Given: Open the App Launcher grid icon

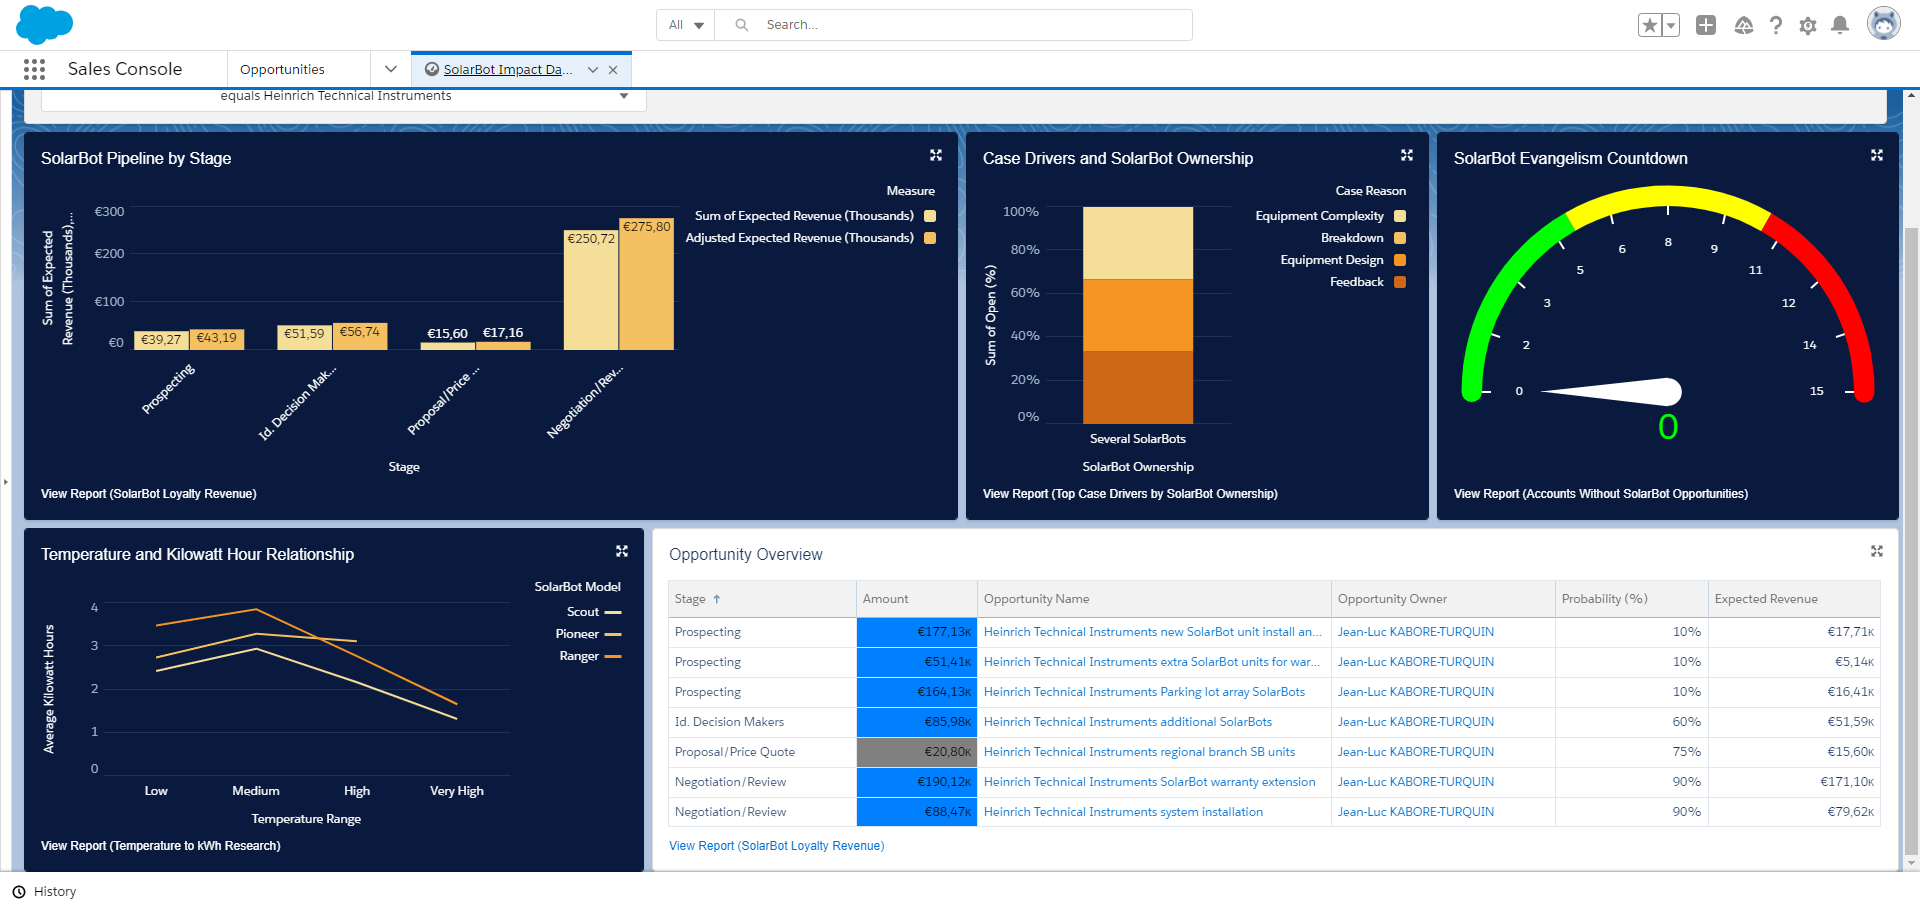Looking at the screenshot, I should pyautogui.click(x=34, y=69).
